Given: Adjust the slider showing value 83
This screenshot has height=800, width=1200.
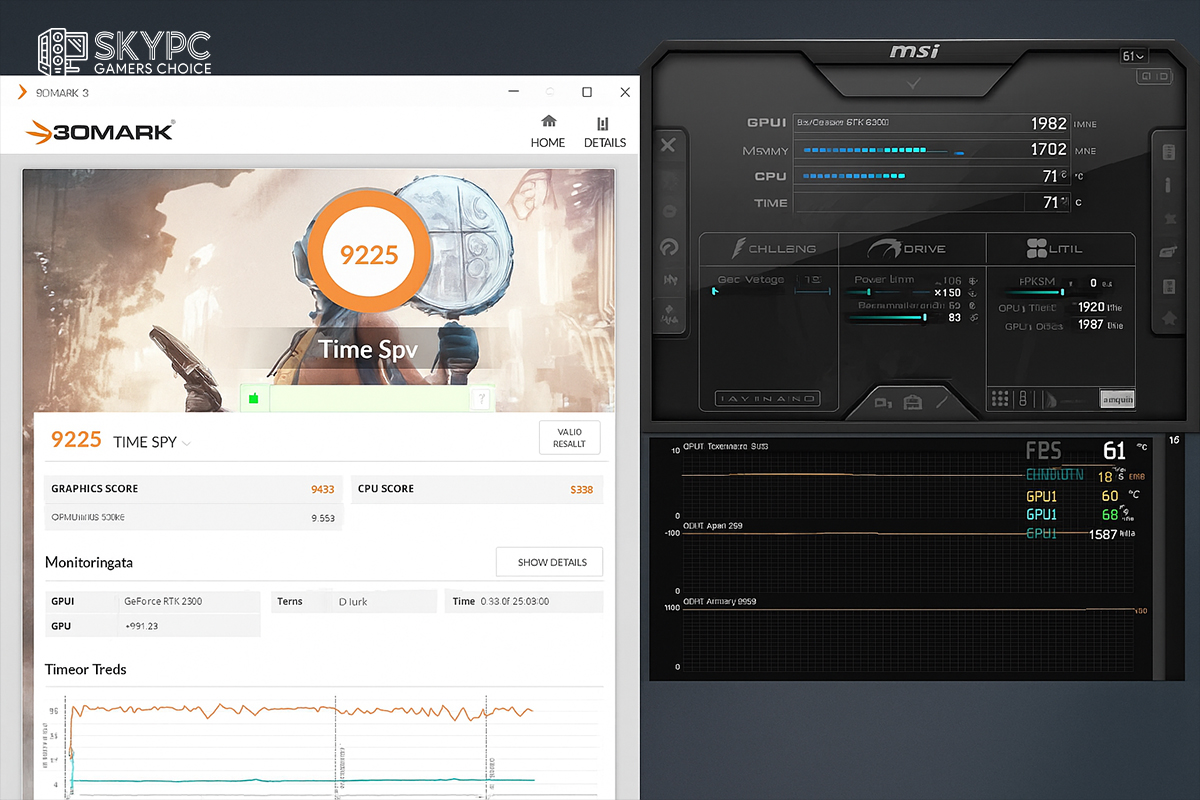Looking at the screenshot, I should [888, 318].
